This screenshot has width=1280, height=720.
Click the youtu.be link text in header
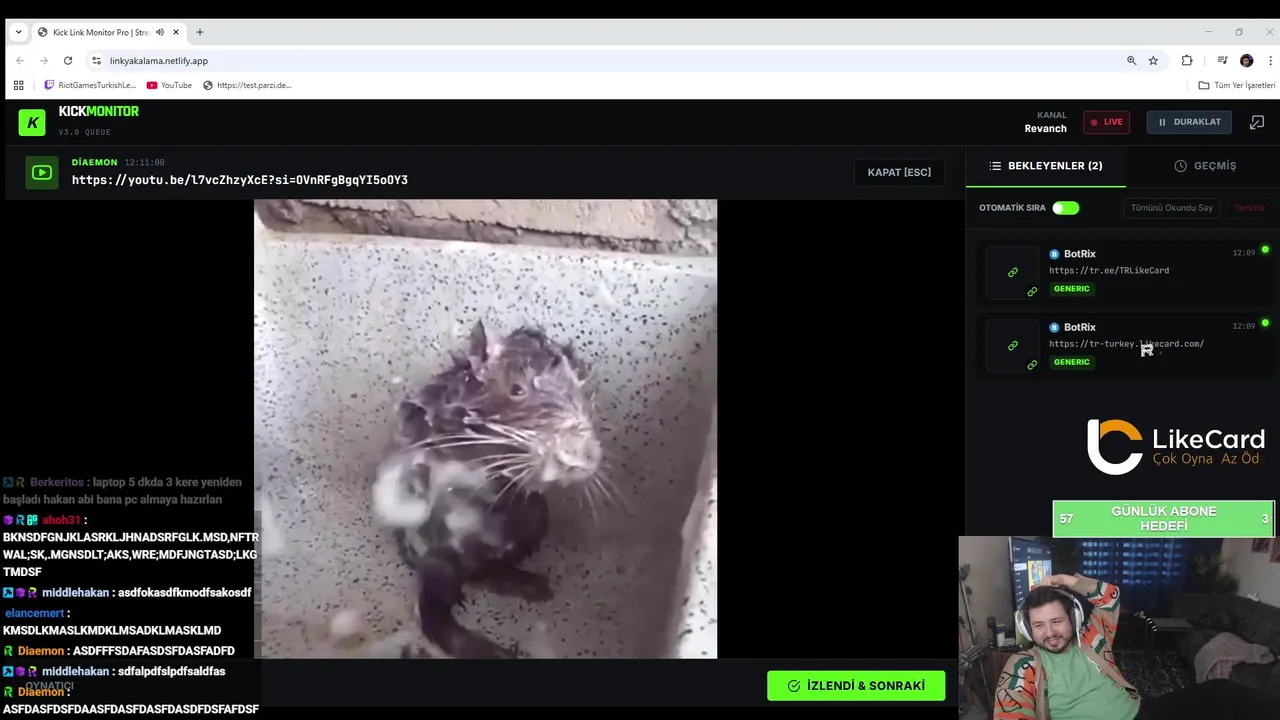coord(240,180)
